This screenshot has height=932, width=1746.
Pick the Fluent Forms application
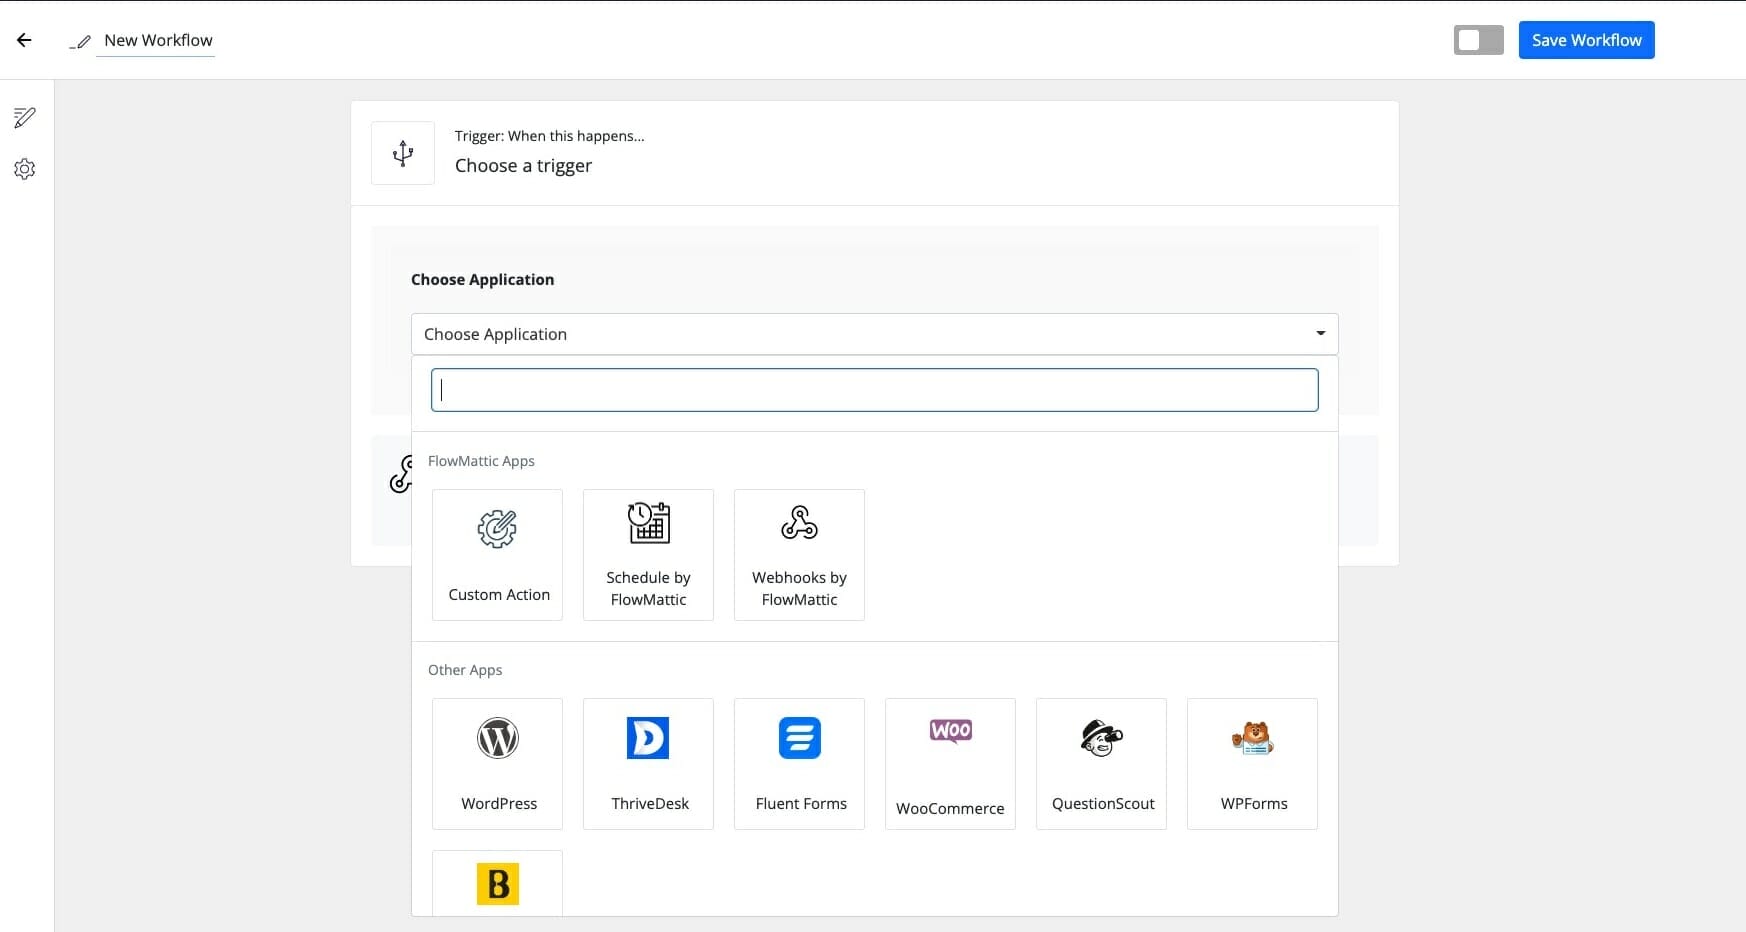[799, 764]
